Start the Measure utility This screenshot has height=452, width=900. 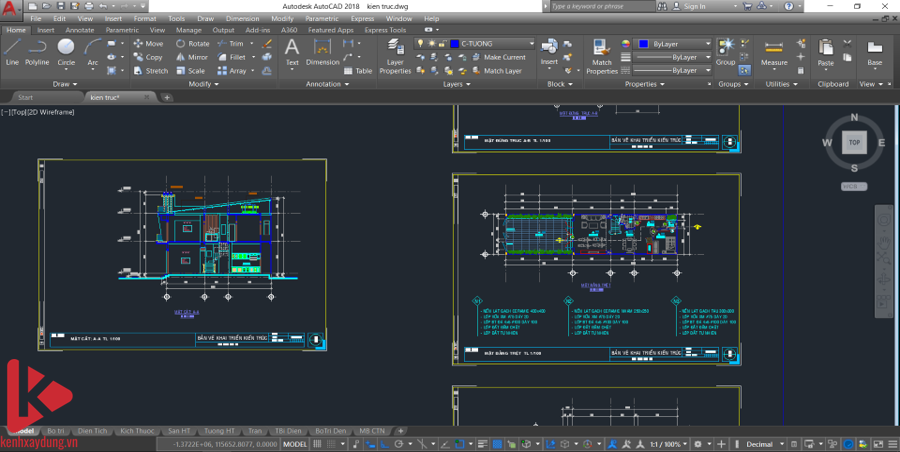pyautogui.click(x=774, y=52)
